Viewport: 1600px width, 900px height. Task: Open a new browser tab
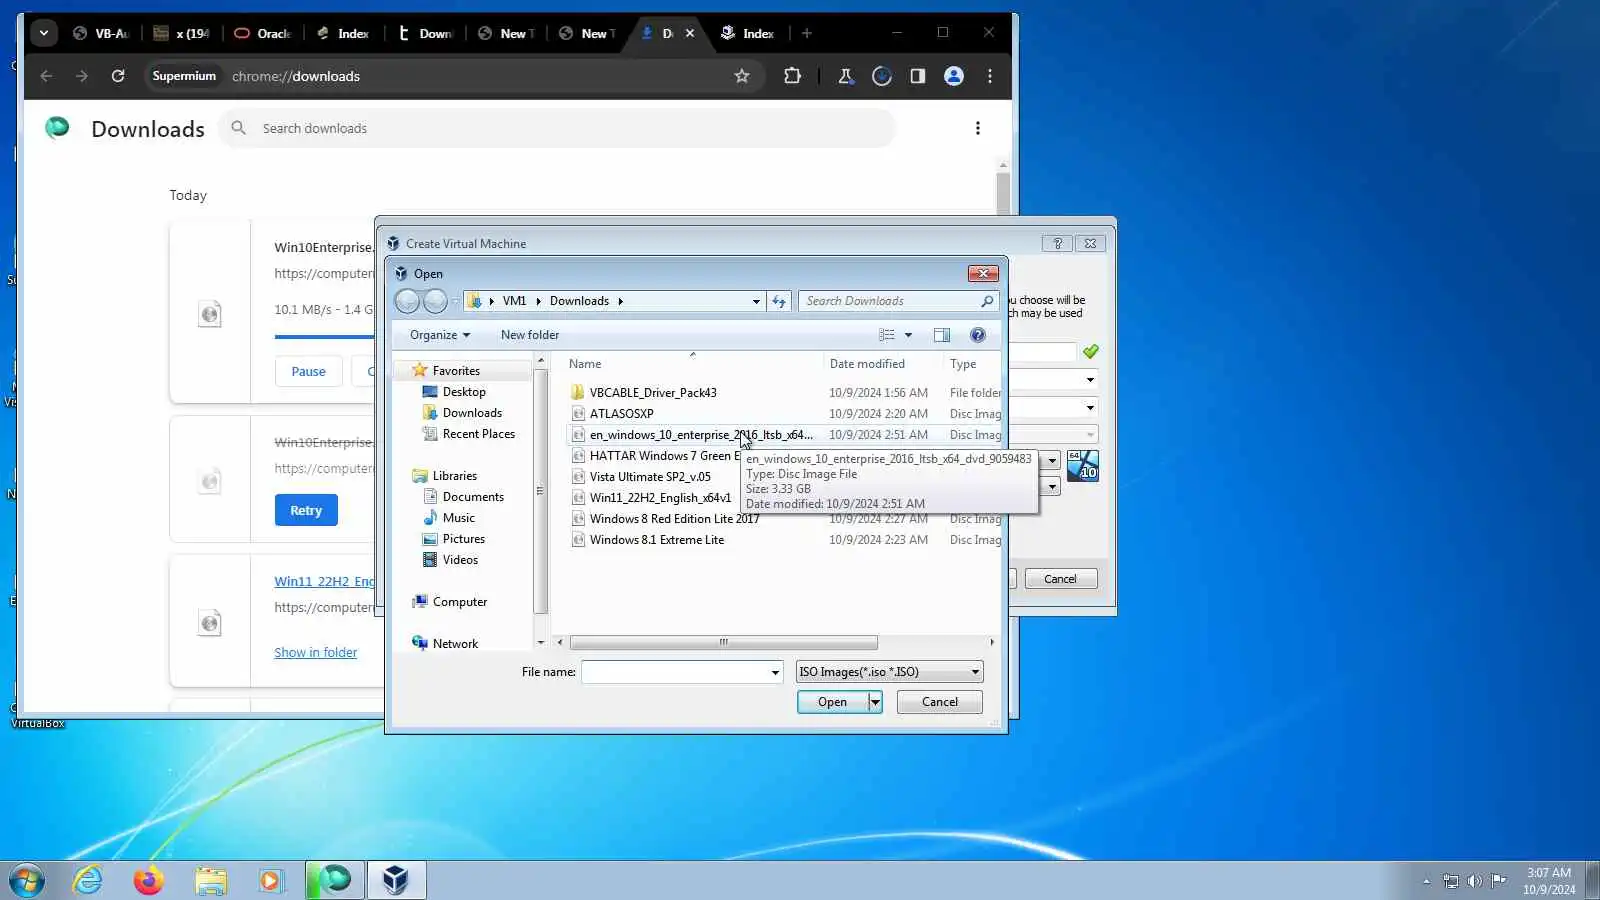tap(807, 33)
